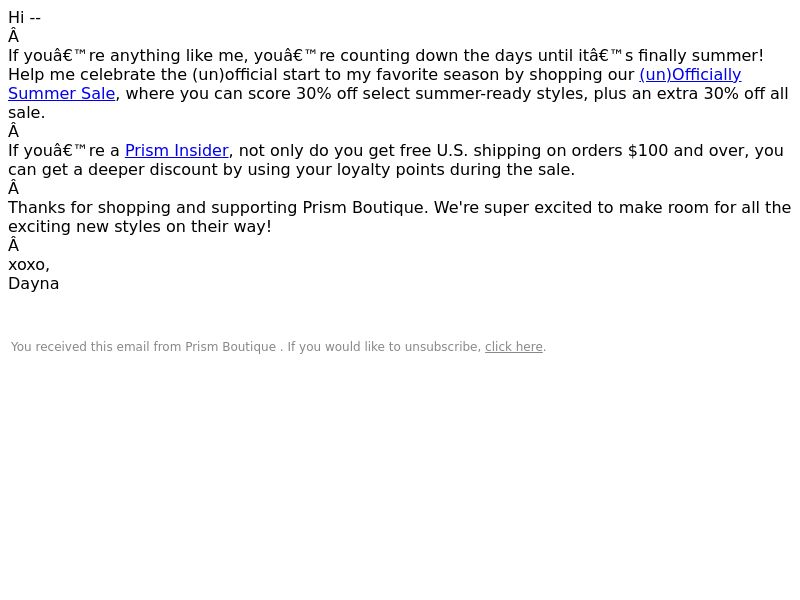This screenshot has height=600, width=800.
Task: Click the 'finally summer!' text
Action: tap(701, 56)
